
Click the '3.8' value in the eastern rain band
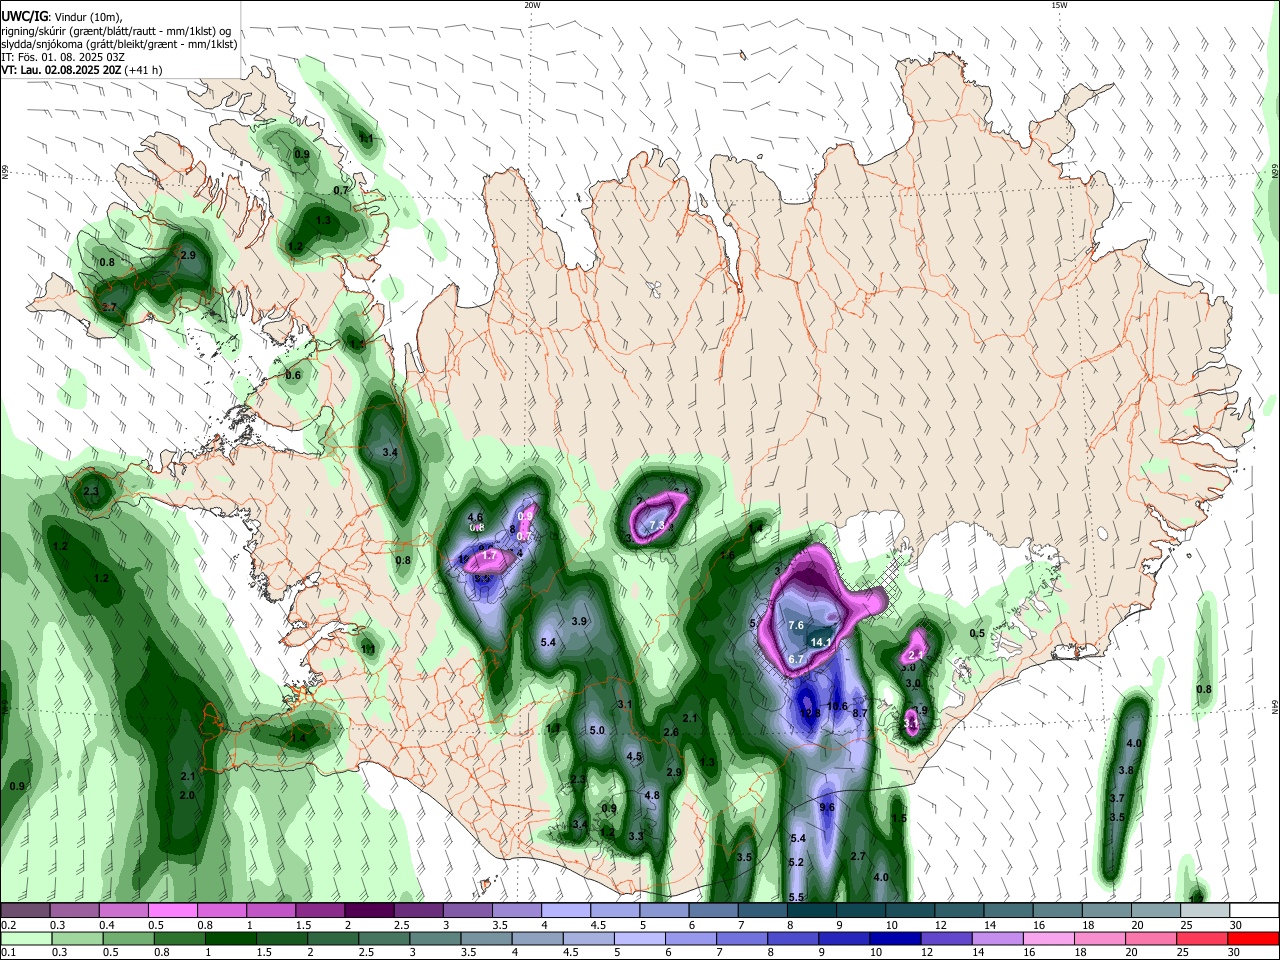pyautogui.click(x=1125, y=770)
